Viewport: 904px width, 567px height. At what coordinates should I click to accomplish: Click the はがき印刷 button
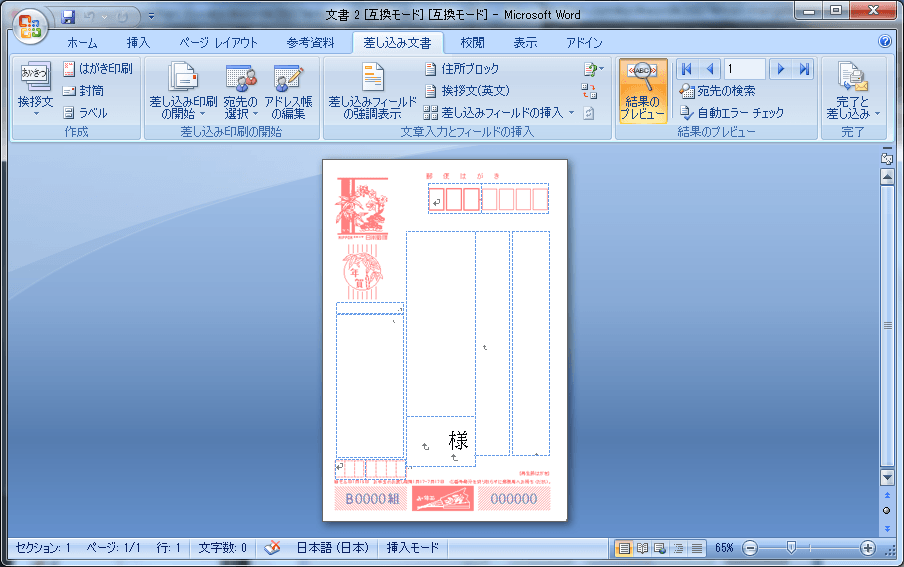pos(98,69)
